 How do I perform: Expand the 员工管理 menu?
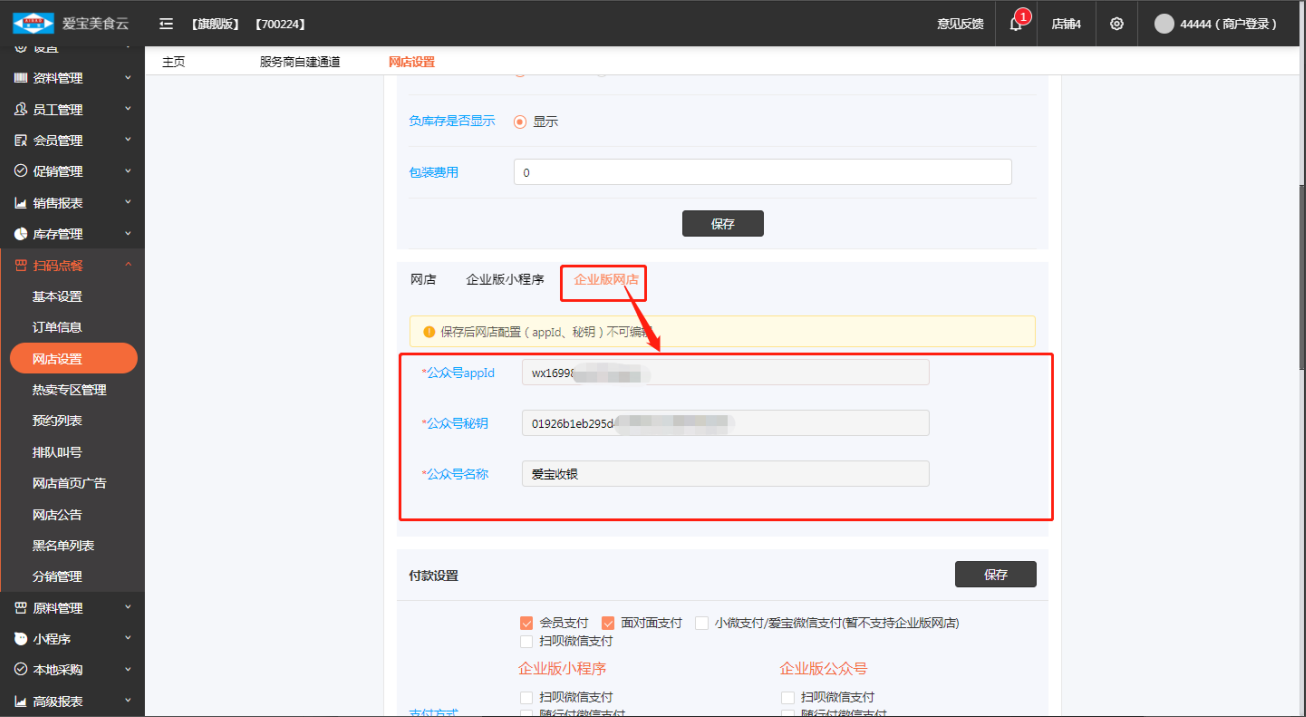(x=72, y=109)
